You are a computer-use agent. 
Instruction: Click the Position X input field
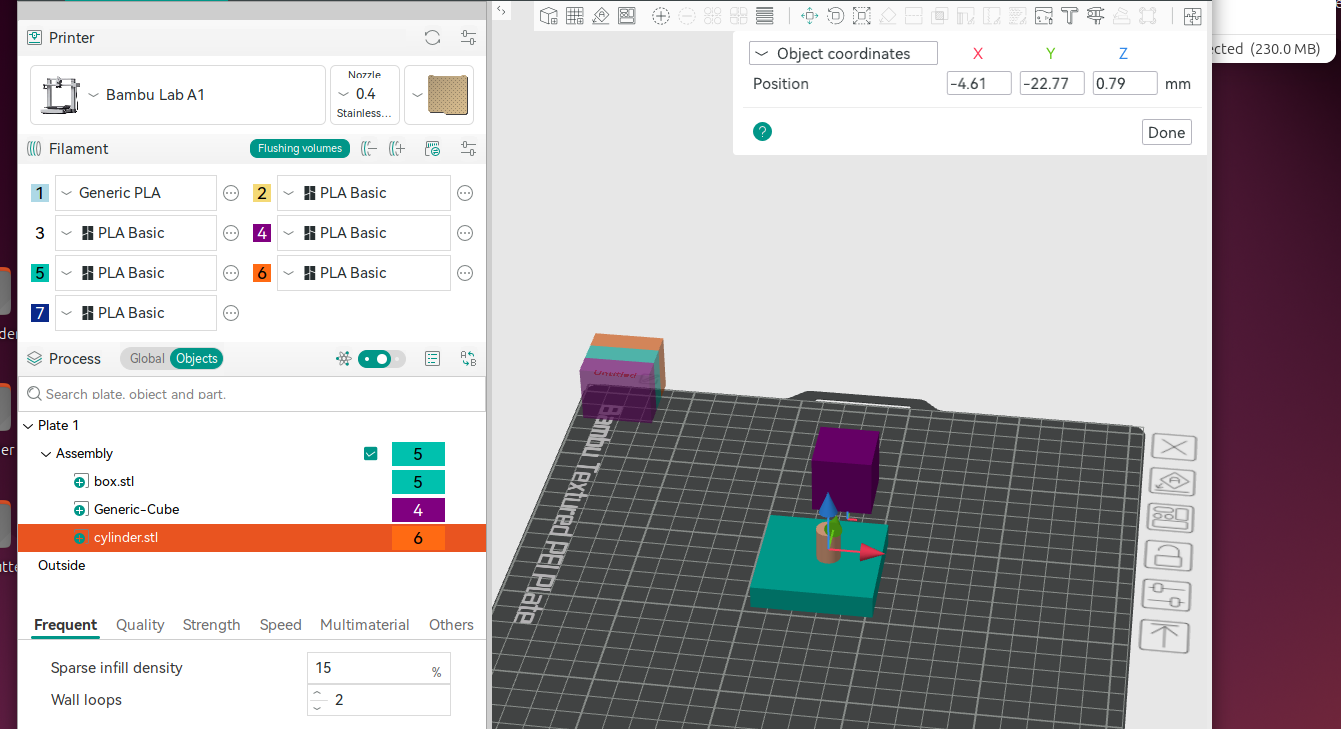[979, 84]
